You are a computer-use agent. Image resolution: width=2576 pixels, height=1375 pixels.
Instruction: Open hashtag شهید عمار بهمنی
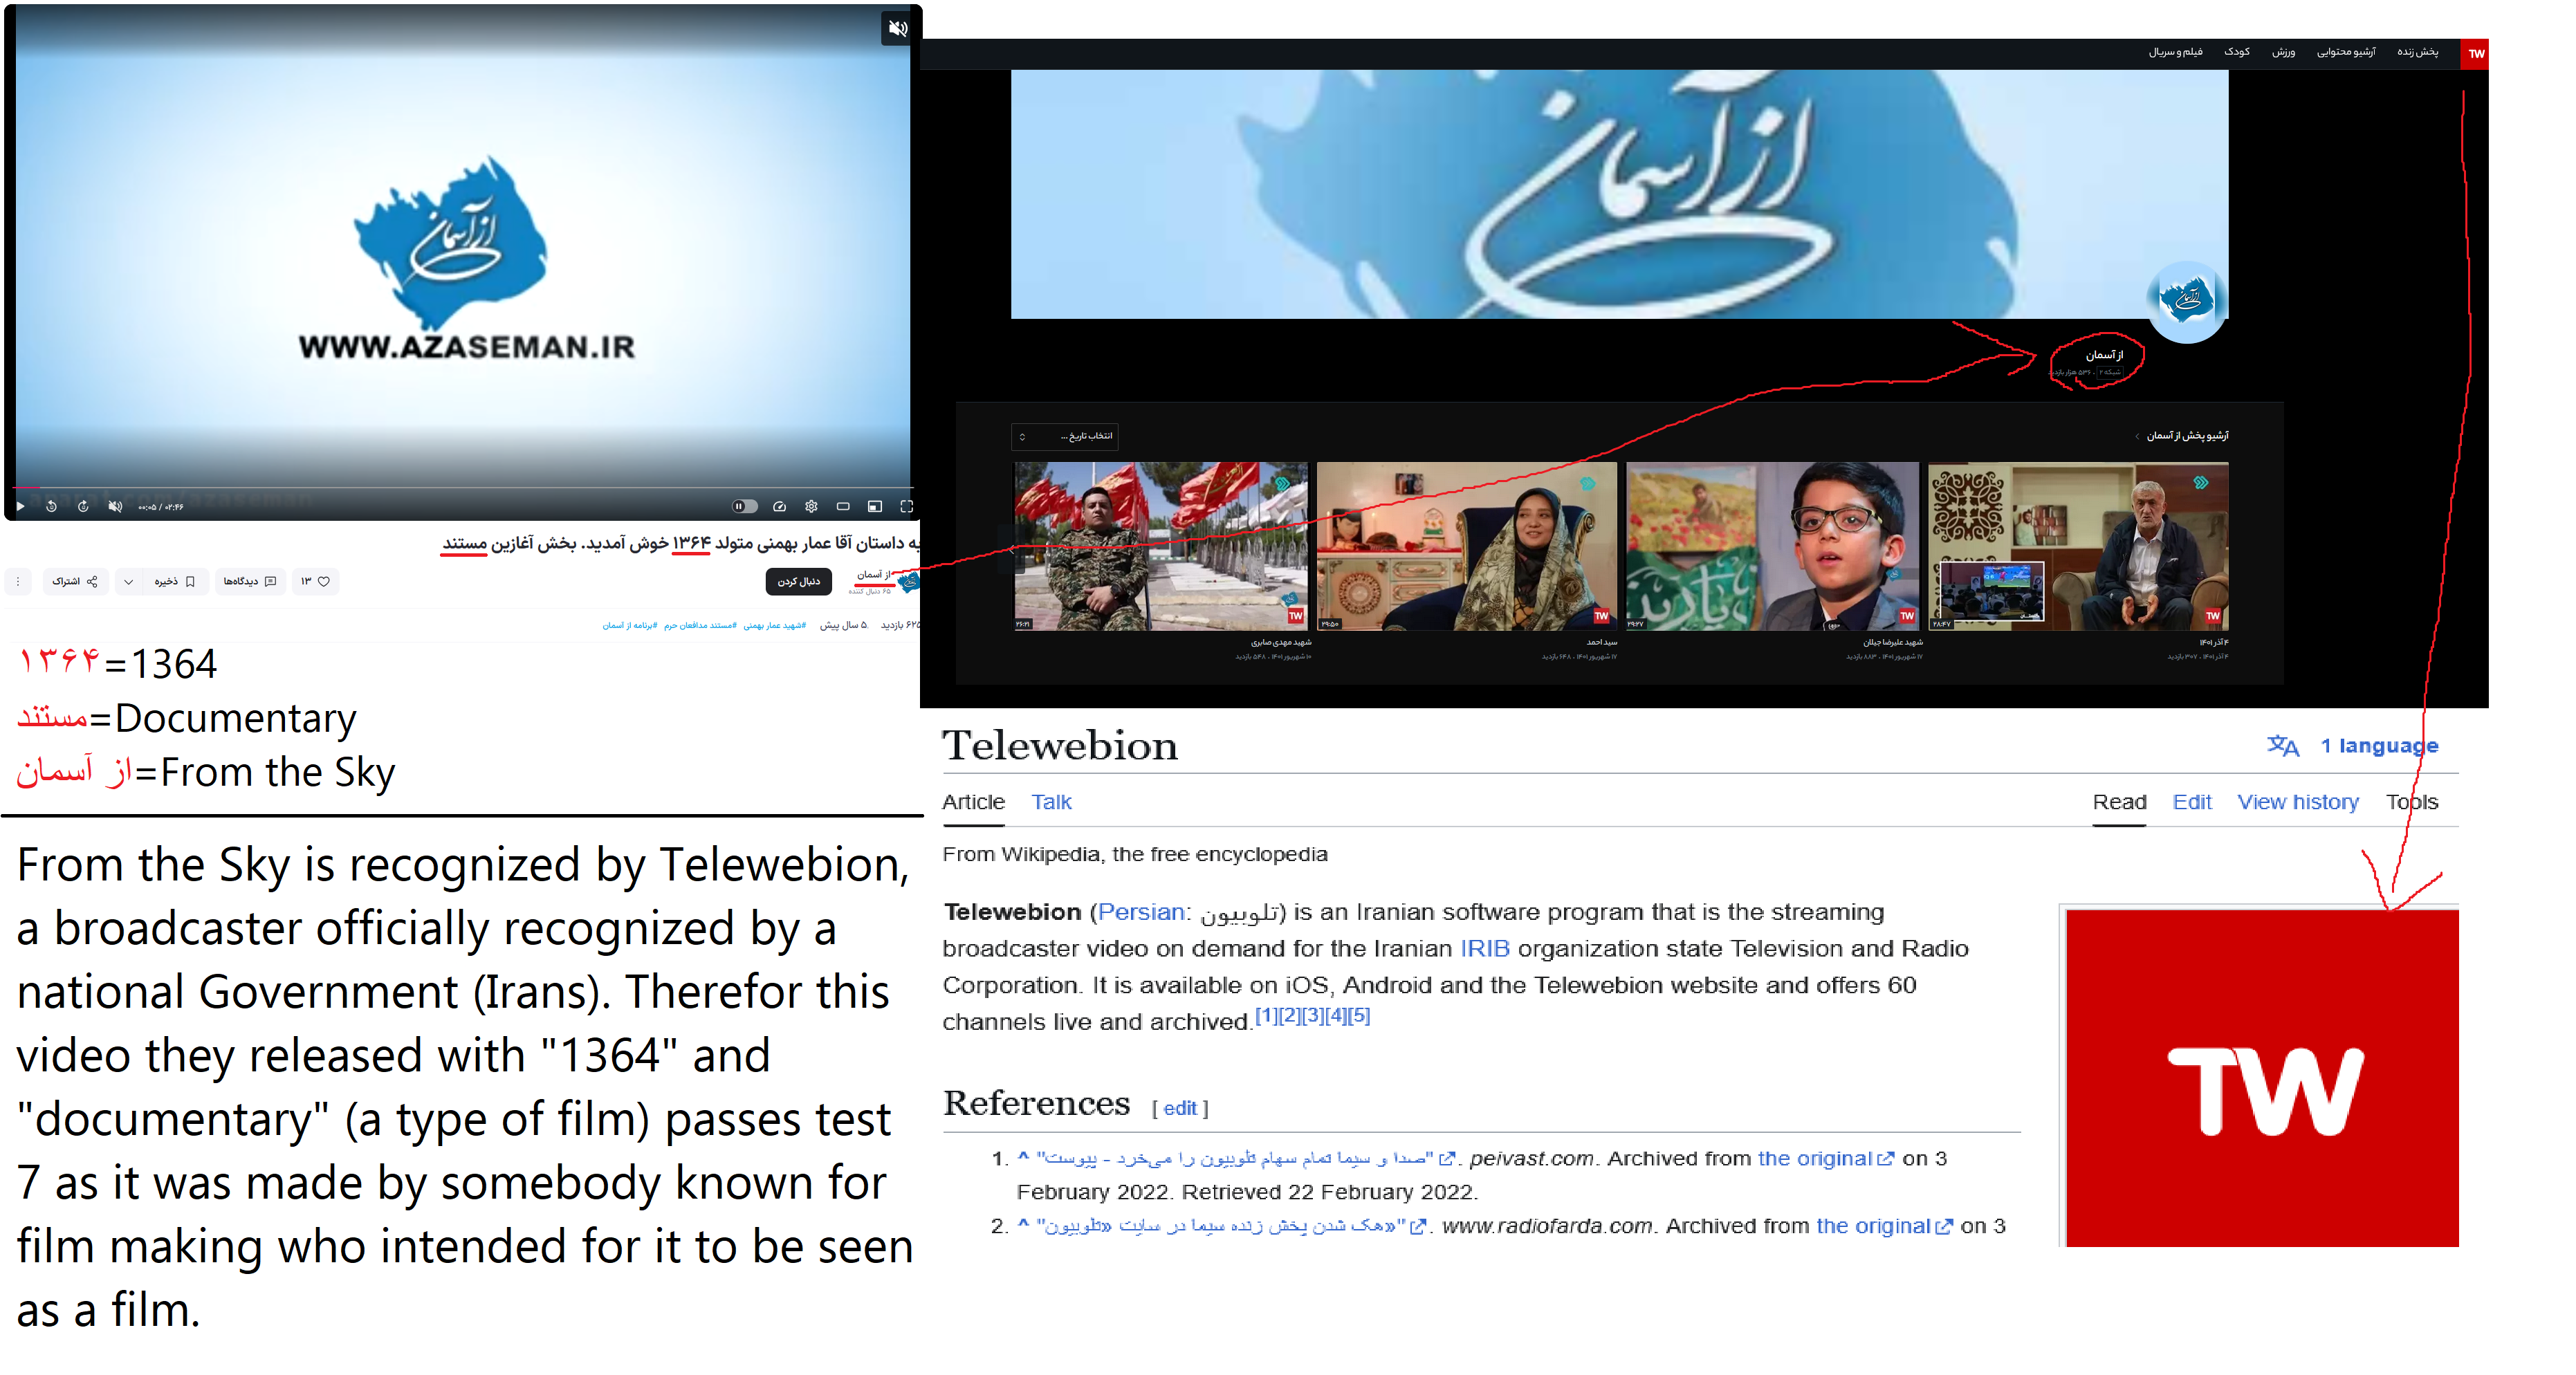click(774, 625)
